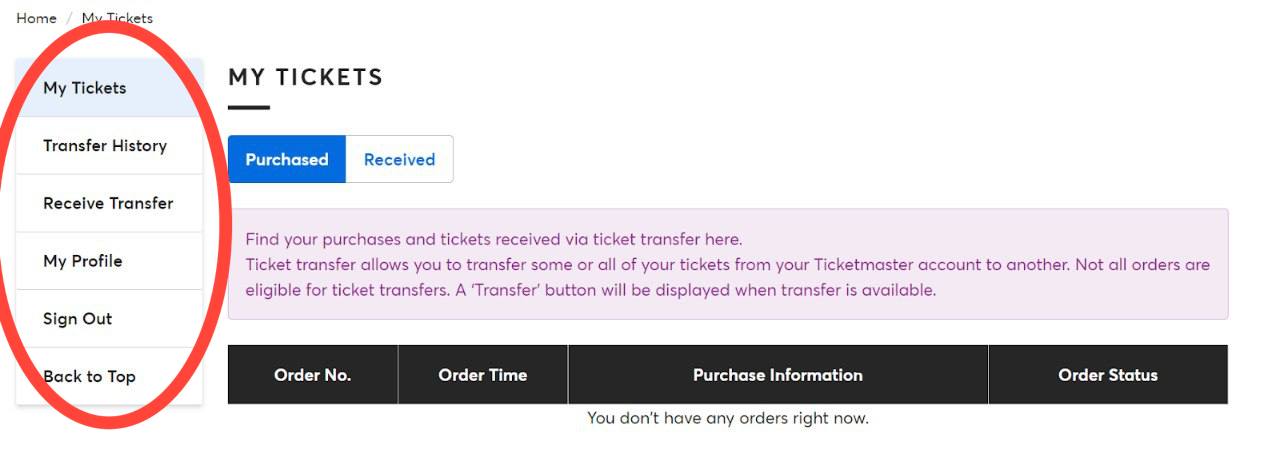The width and height of the screenshot is (1280, 449).
Task: Click the 'You don't have any orders' message
Action: click(x=728, y=418)
